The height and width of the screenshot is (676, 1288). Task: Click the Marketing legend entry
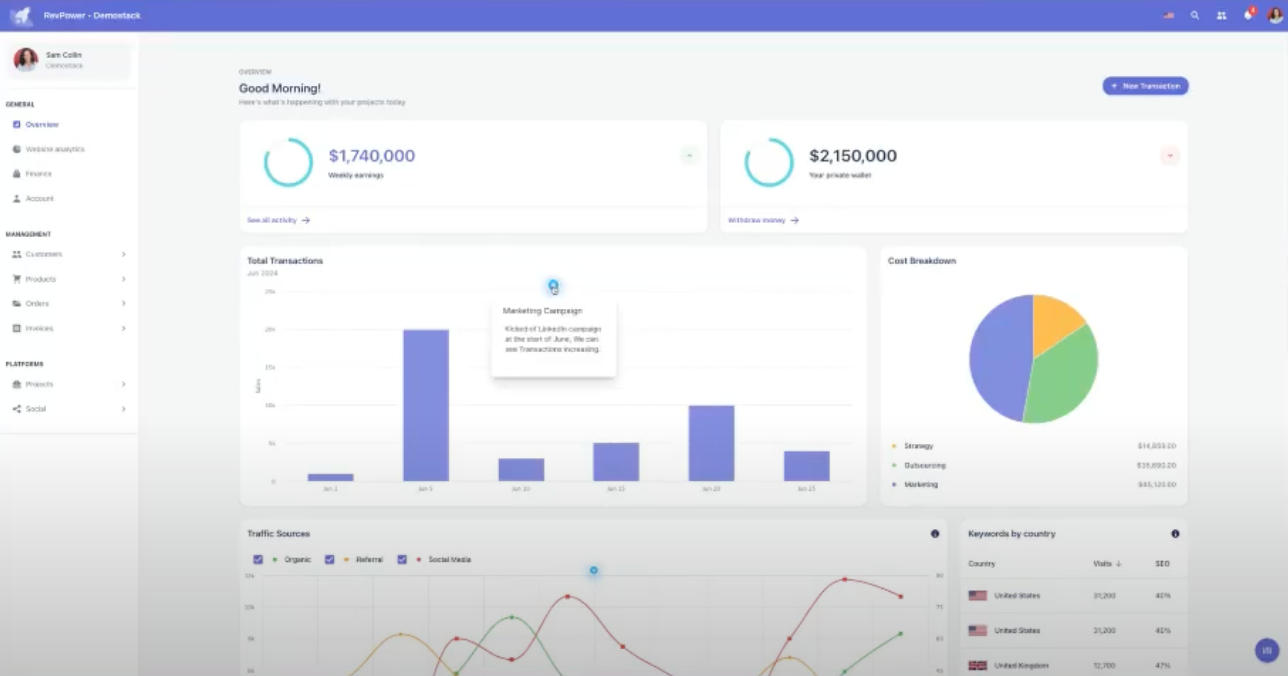click(915, 484)
